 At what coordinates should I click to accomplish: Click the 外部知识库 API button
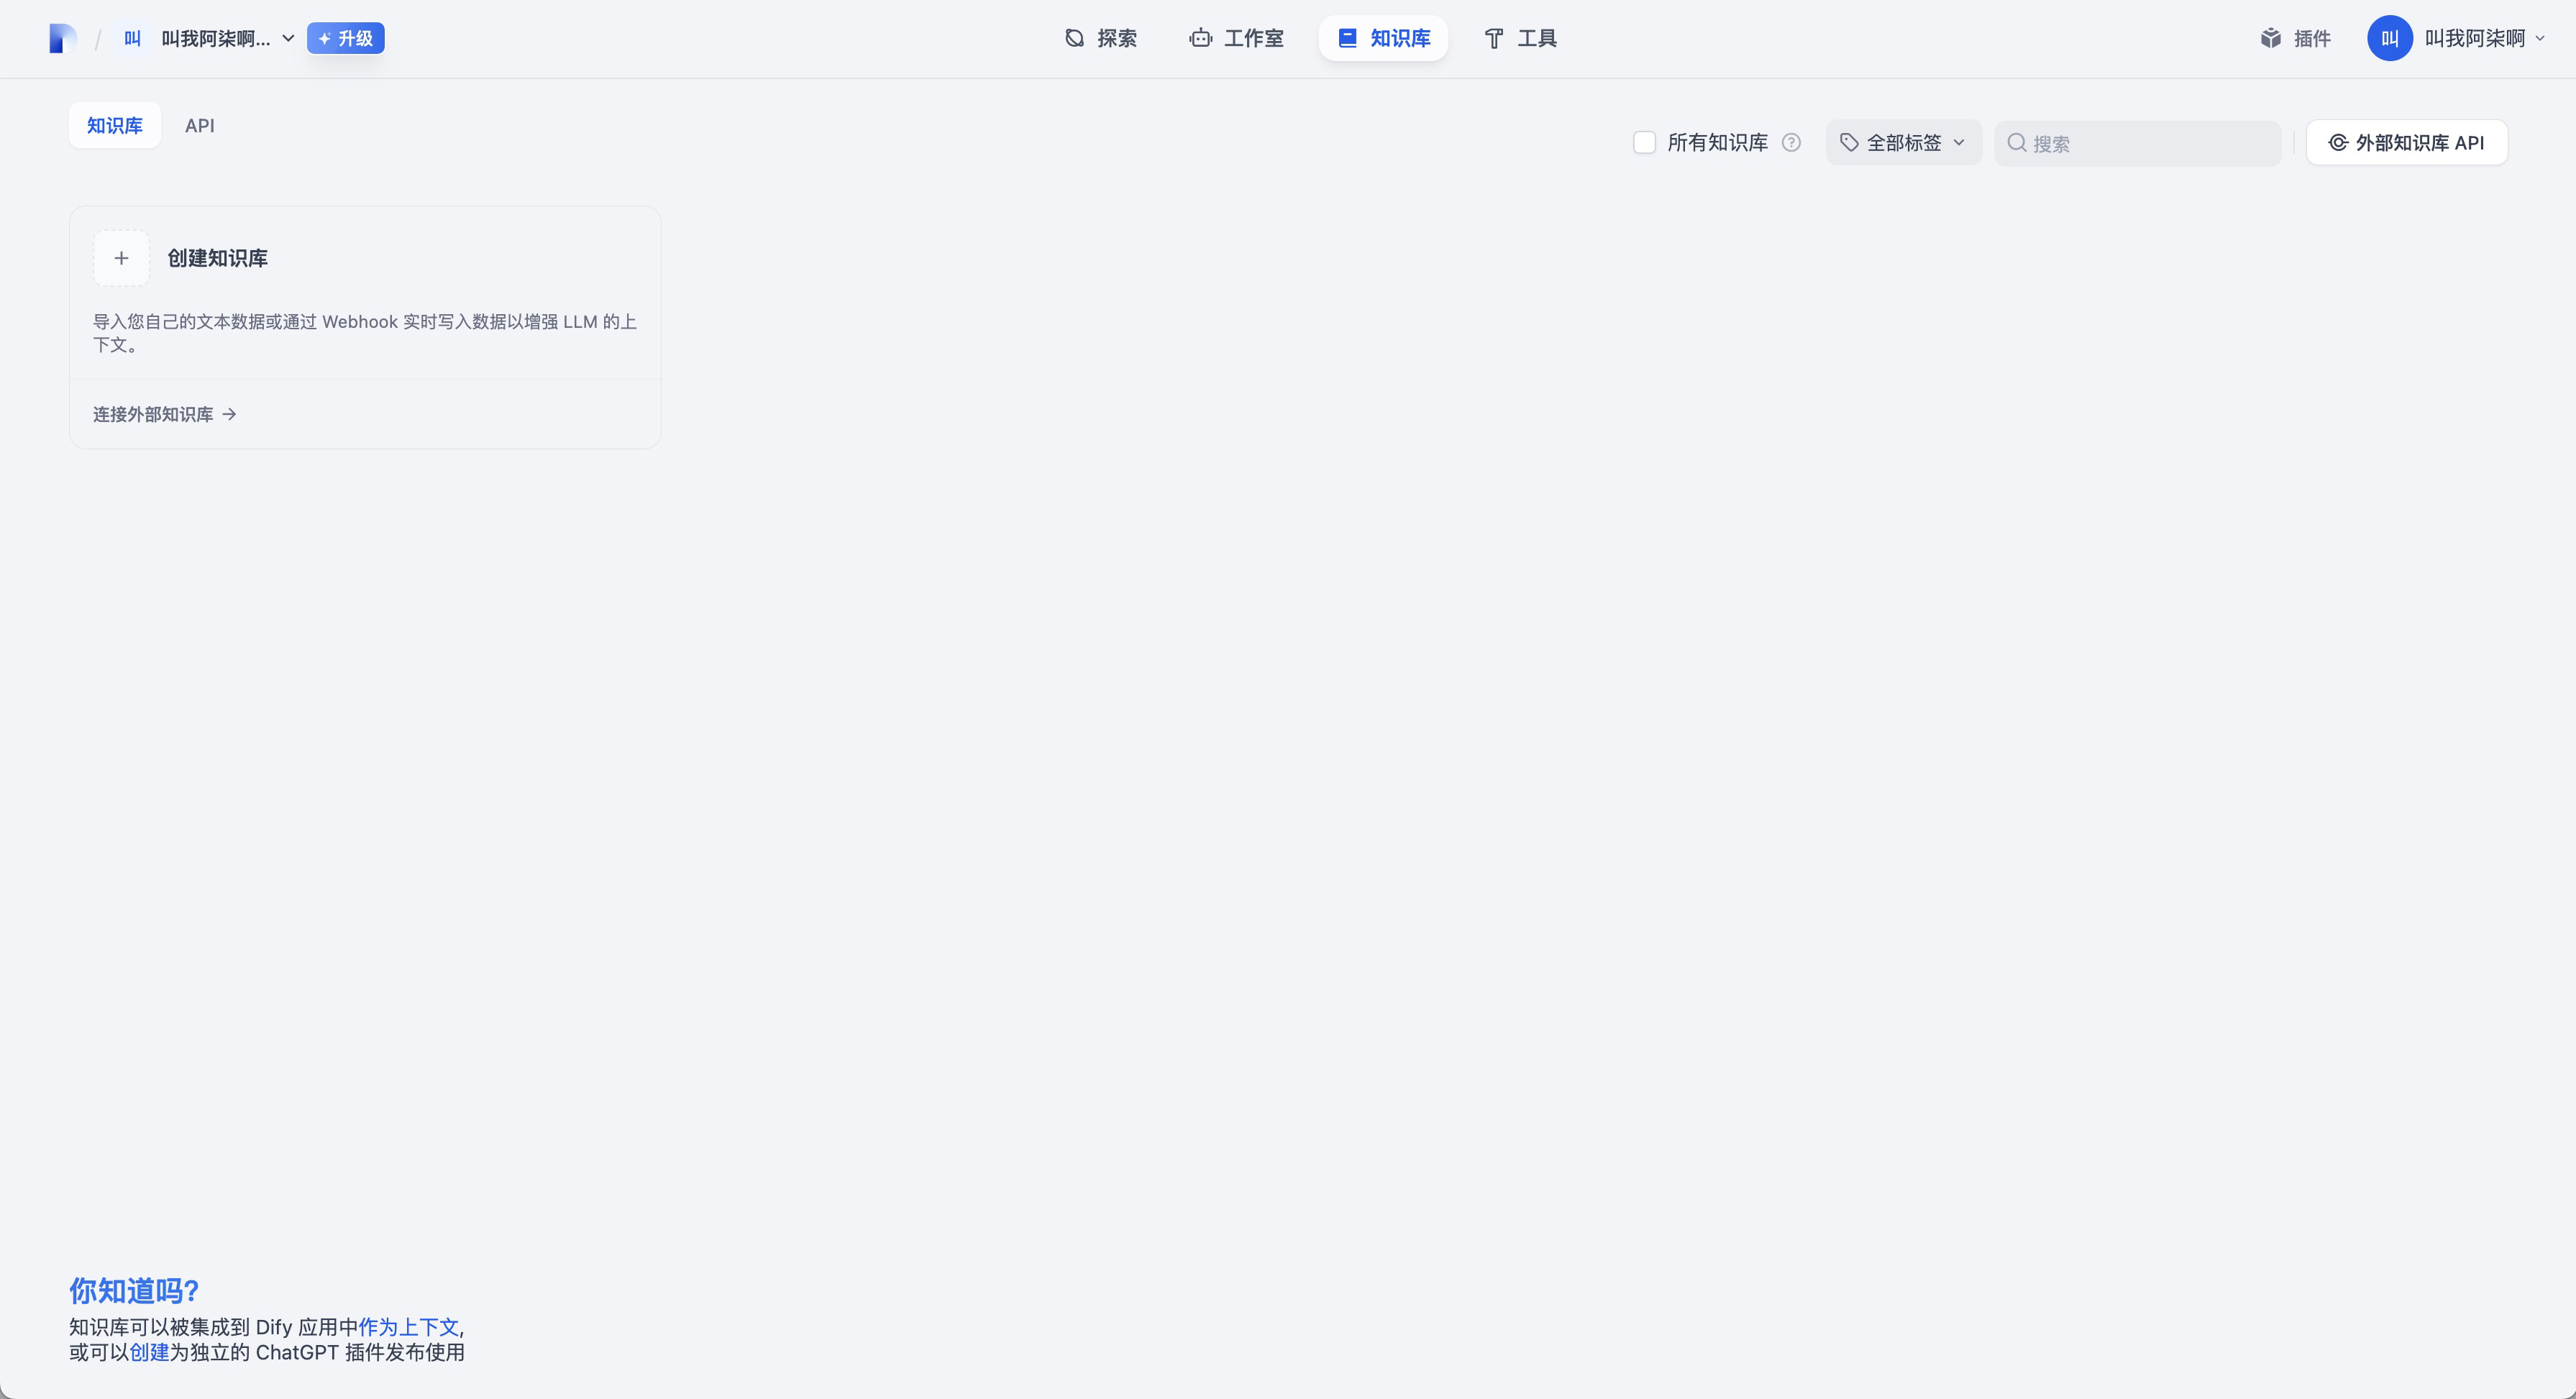click(2406, 143)
